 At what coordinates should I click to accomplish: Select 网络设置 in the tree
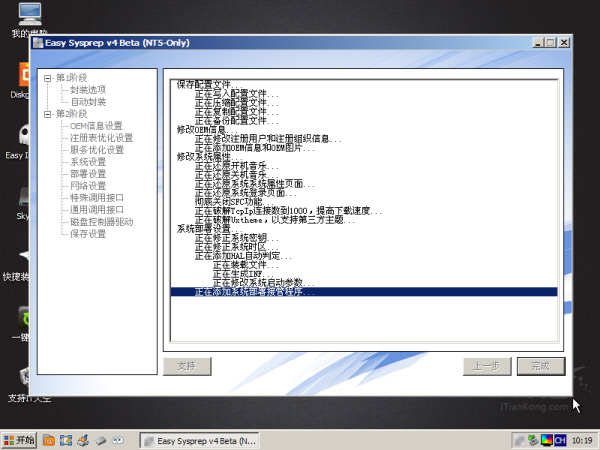point(88,186)
